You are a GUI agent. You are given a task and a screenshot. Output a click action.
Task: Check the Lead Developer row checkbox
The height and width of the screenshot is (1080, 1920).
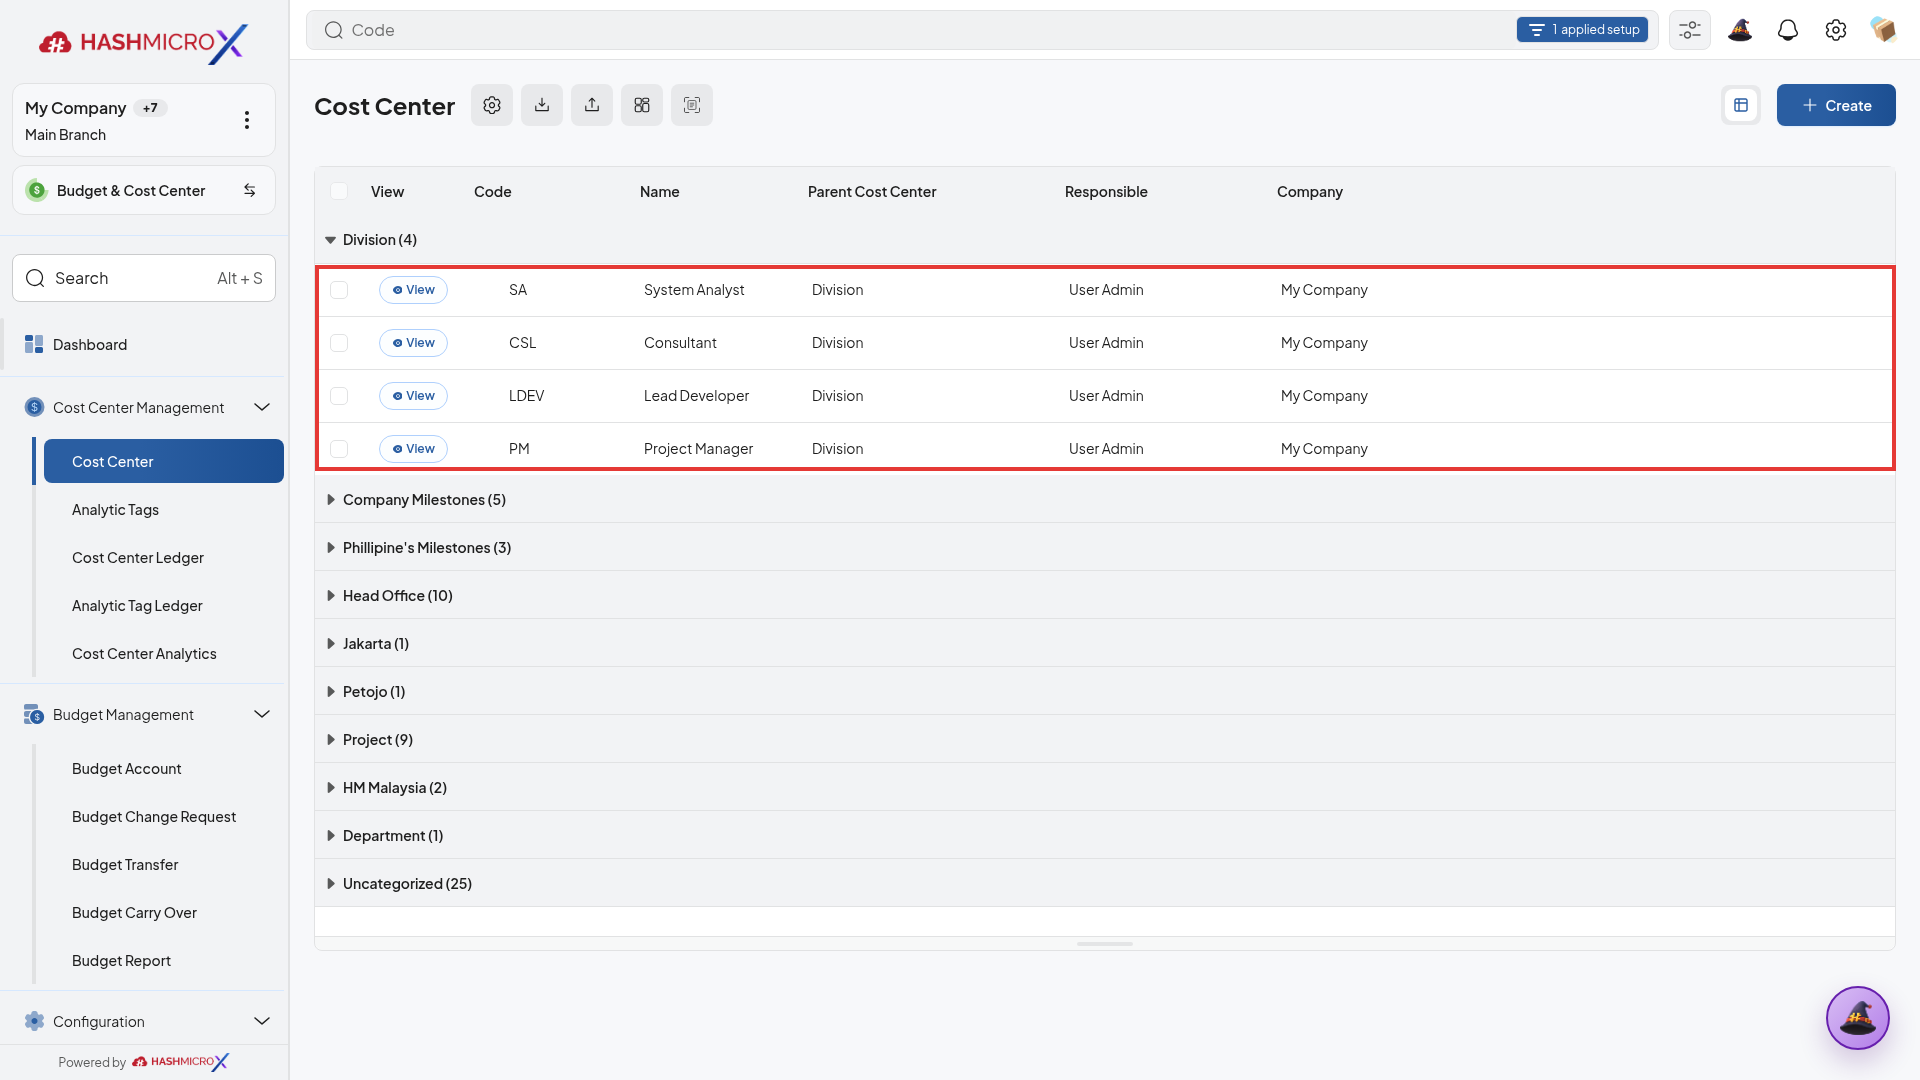click(x=339, y=396)
